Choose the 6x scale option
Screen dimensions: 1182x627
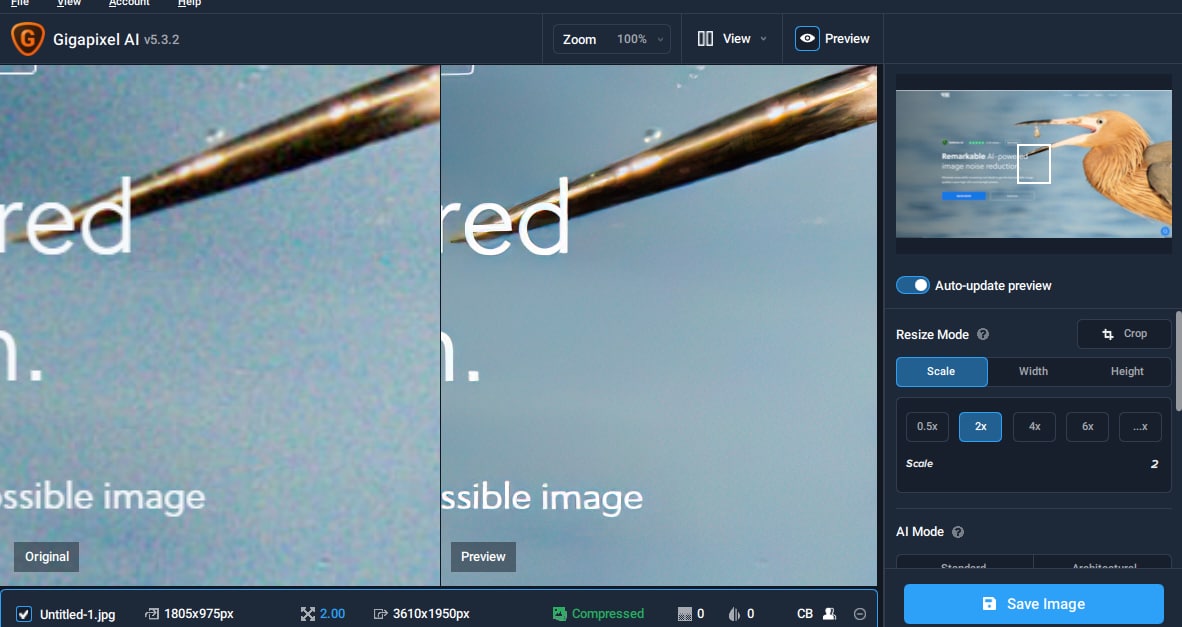click(x=1087, y=427)
